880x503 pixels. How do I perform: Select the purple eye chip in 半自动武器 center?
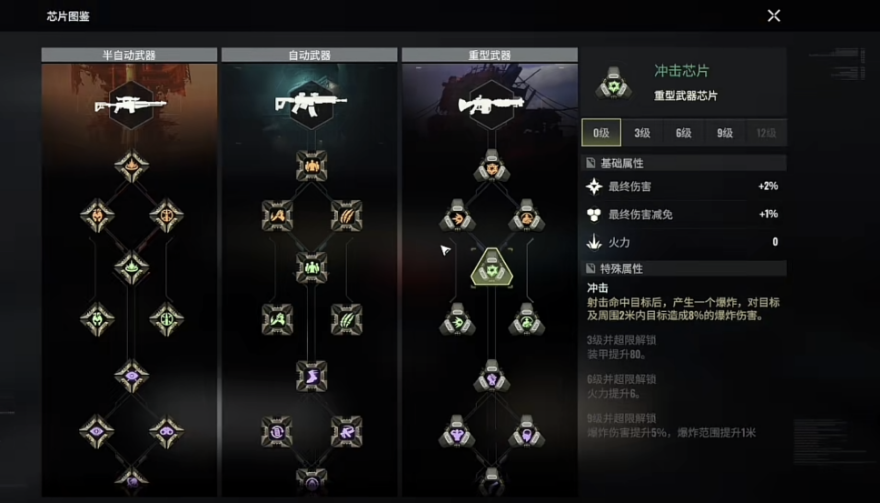click(x=131, y=376)
